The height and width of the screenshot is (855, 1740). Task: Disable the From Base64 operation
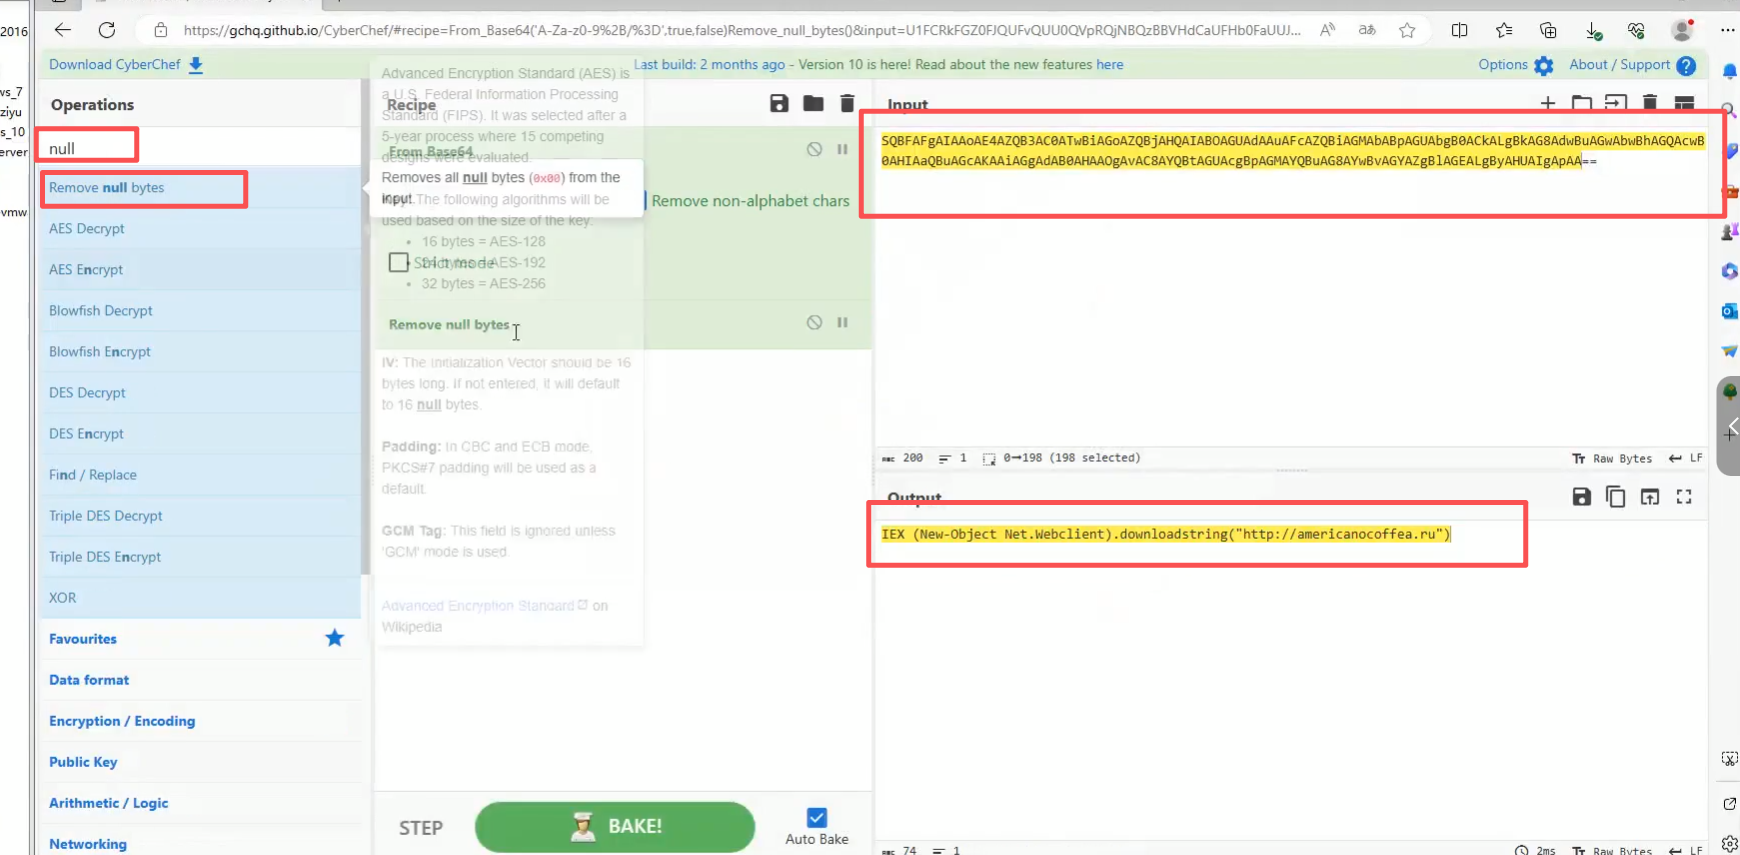pos(814,149)
